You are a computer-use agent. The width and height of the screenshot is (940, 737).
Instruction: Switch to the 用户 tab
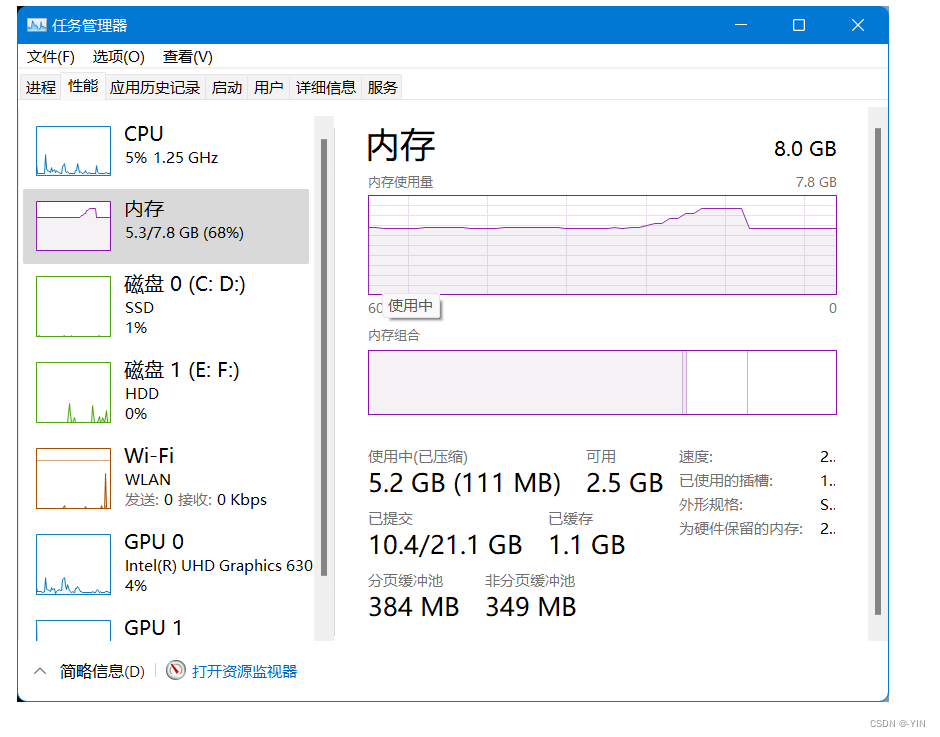tap(268, 88)
